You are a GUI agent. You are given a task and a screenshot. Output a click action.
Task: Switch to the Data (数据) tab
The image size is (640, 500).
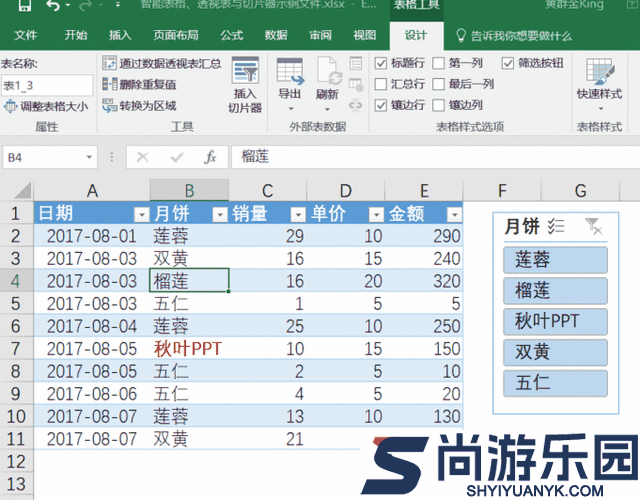point(276,36)
